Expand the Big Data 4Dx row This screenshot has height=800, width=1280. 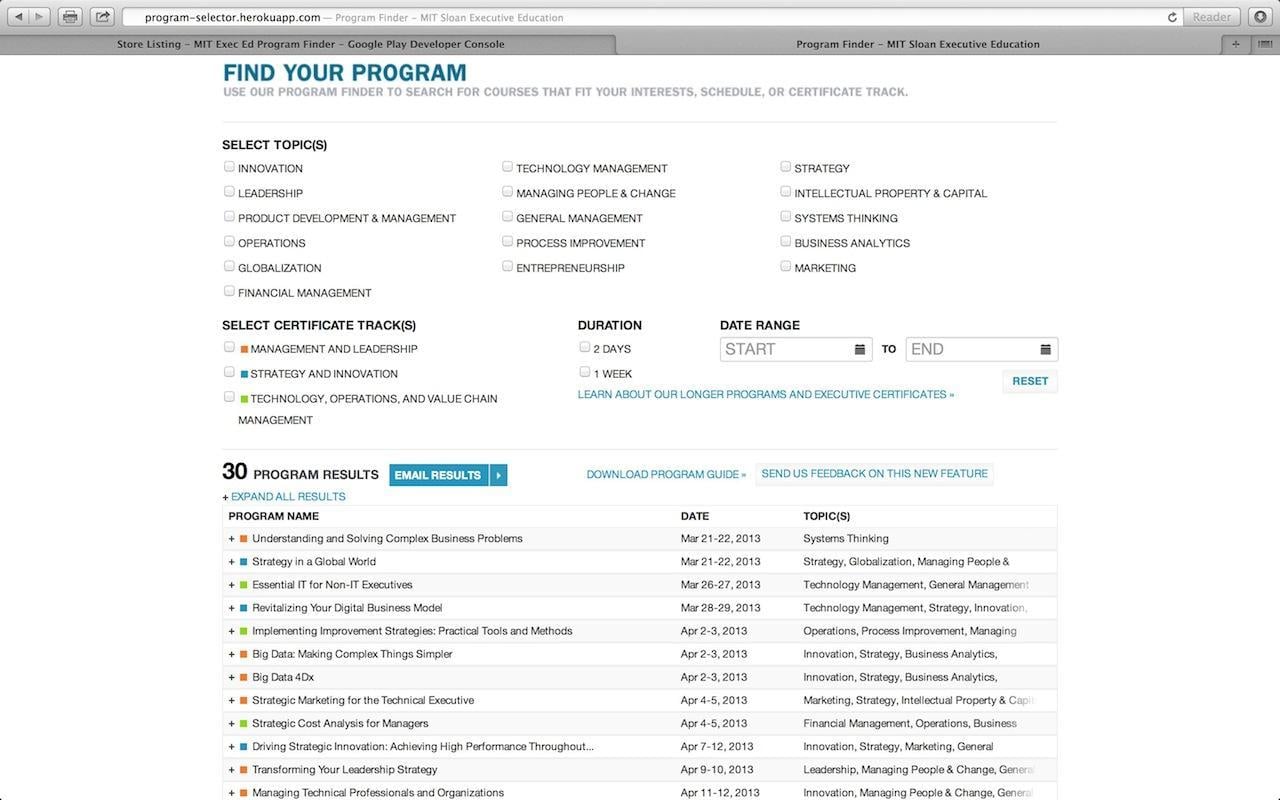pyautogui.click(x=232, y=677)
